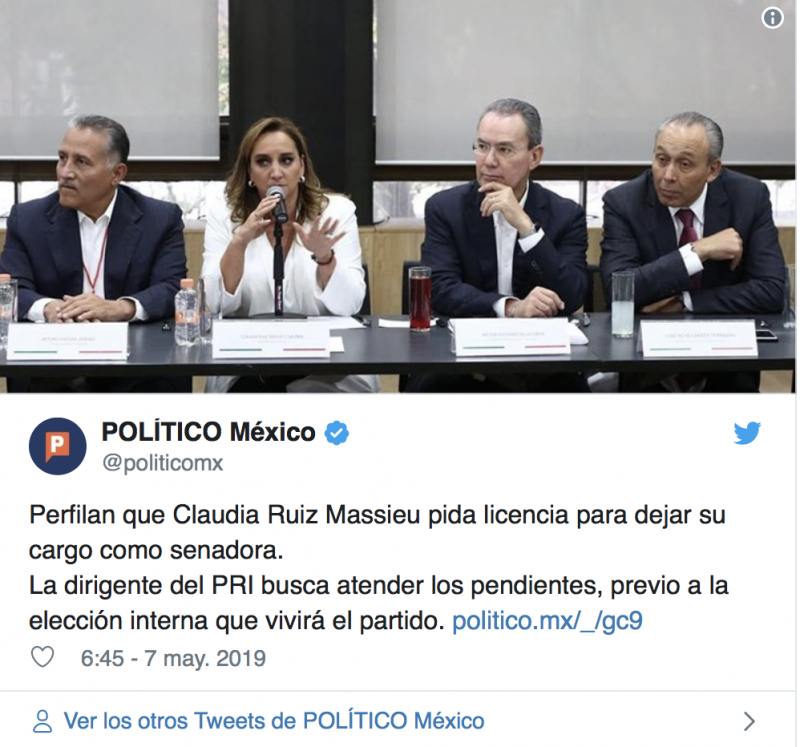This screenshot has height=747, width=800.
Task: Click the blue verified badge
Action: point(337,433)
